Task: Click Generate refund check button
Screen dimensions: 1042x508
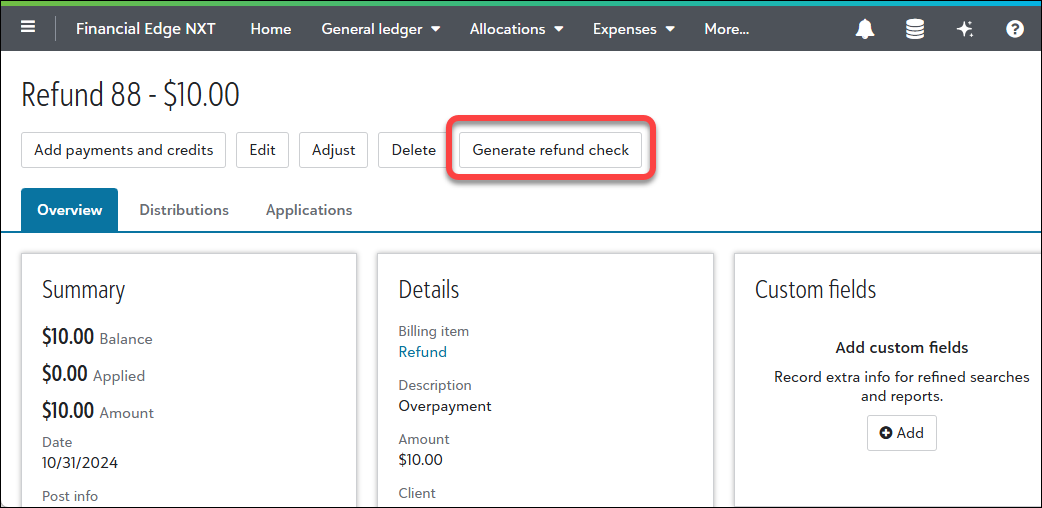Action: pyautogui.click(x=550, y=150)
